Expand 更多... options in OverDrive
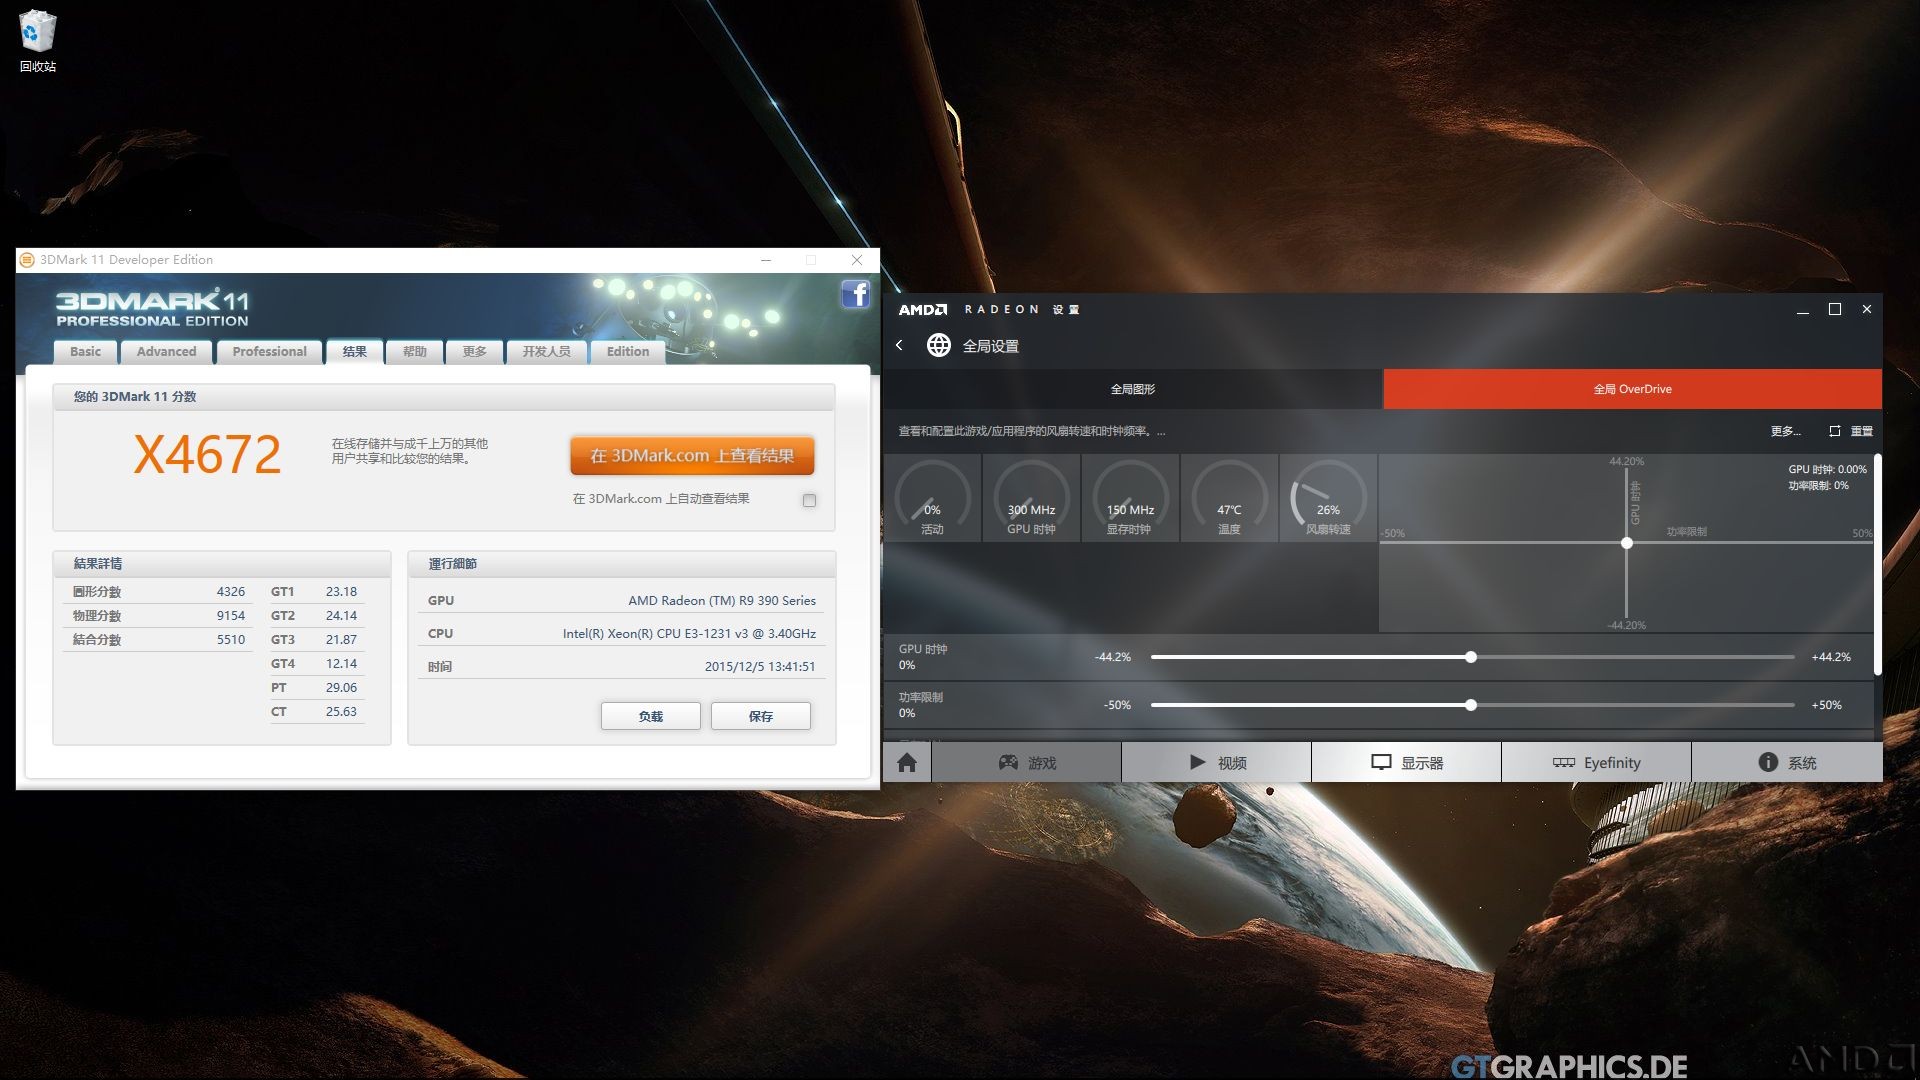This screenshot has height=1080, width=1920. pyautogui.click(x=1785, y=431)
